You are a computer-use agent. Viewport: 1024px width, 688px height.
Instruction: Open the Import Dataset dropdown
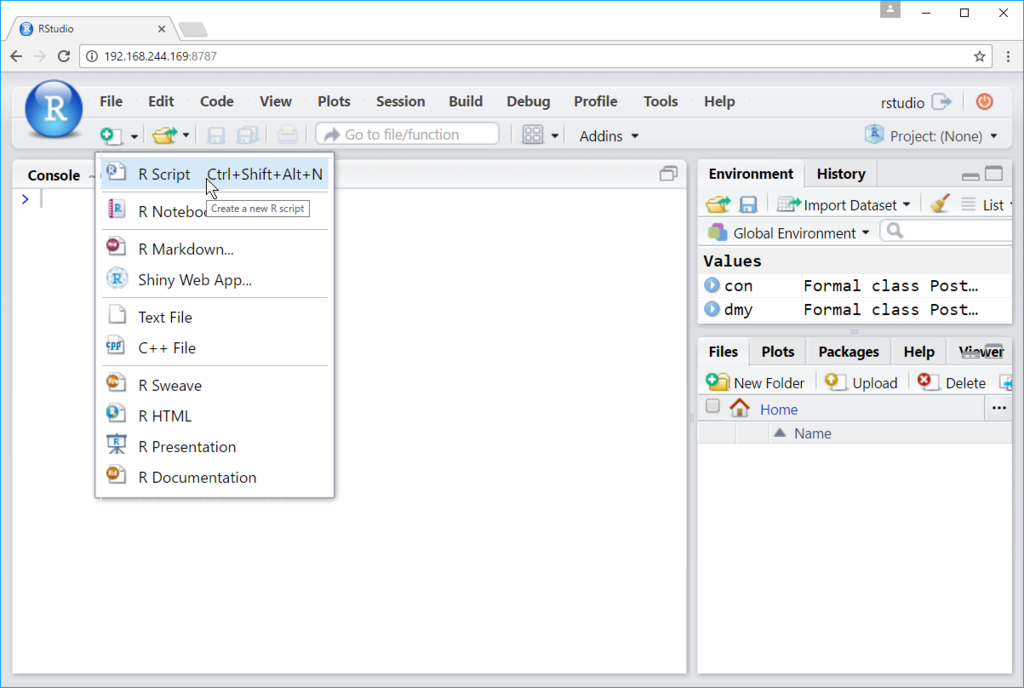[843, 205]
